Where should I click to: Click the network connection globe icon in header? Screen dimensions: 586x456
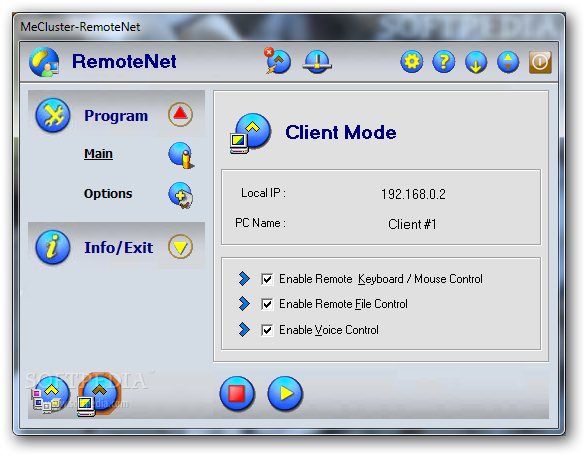click(317, 62)
